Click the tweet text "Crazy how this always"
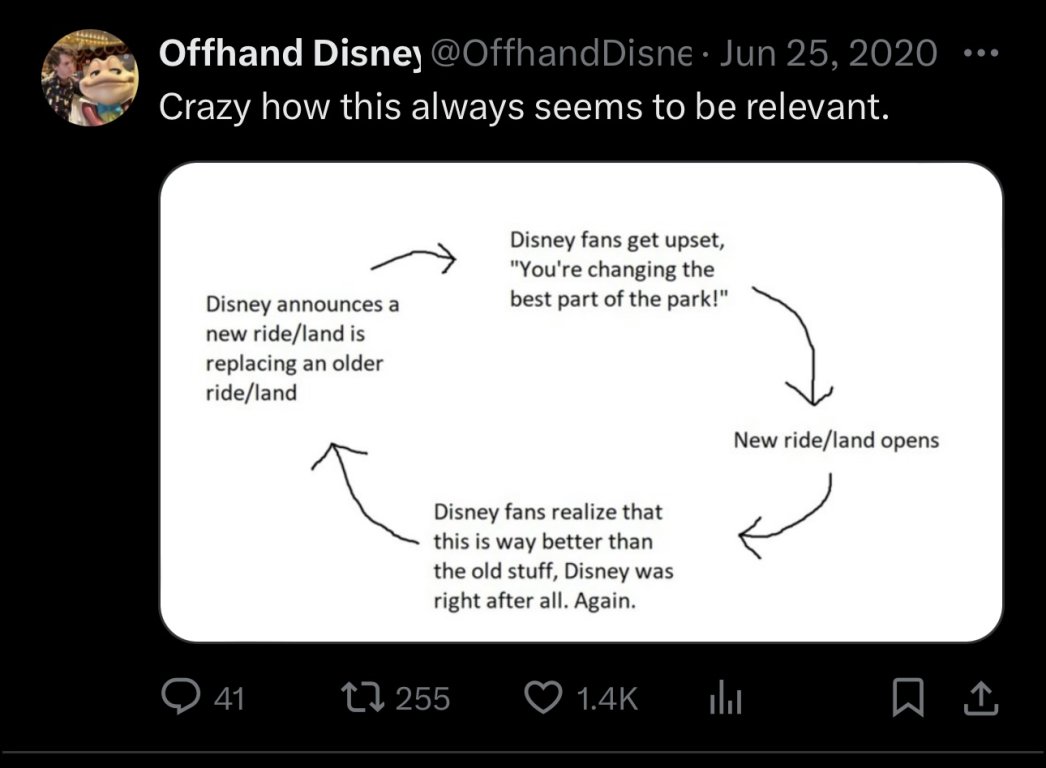This screenshot has height=768, width=1046. [x=523, y=106]
